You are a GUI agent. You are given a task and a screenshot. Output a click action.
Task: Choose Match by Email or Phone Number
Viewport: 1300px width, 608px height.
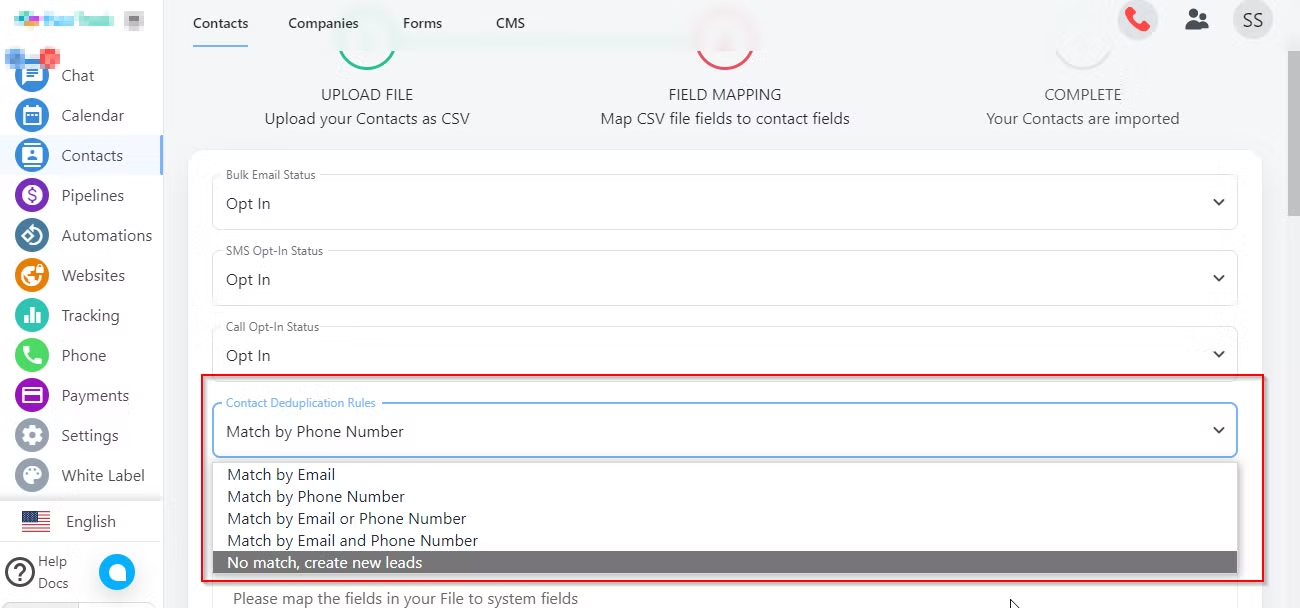click(724, 519)
